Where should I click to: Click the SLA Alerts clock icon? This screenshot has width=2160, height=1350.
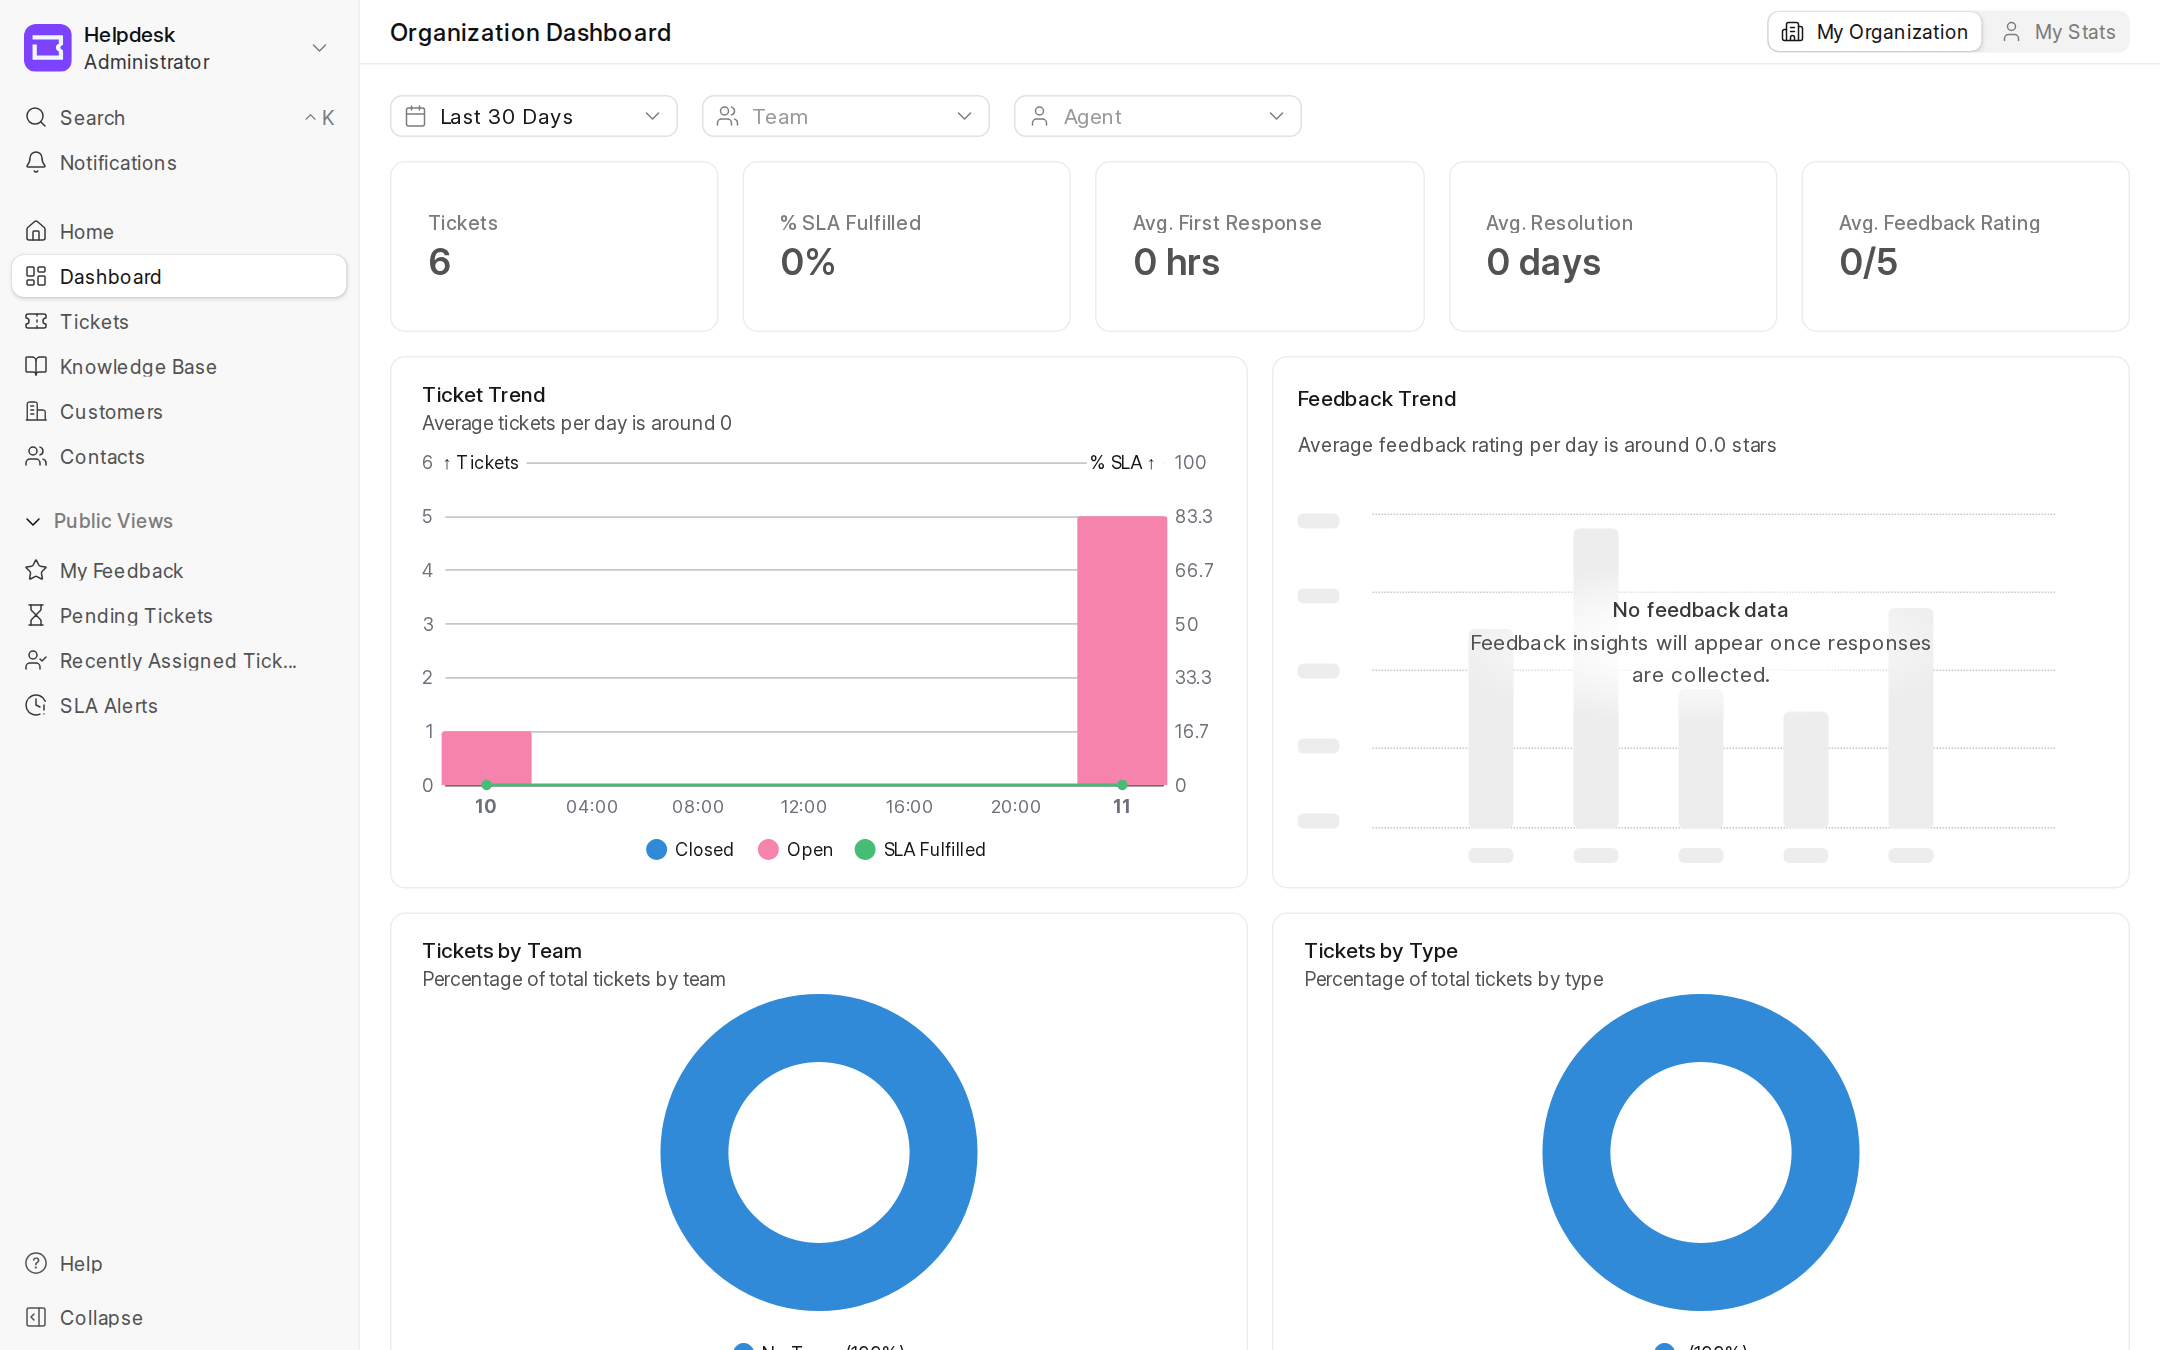pos(36,705)
